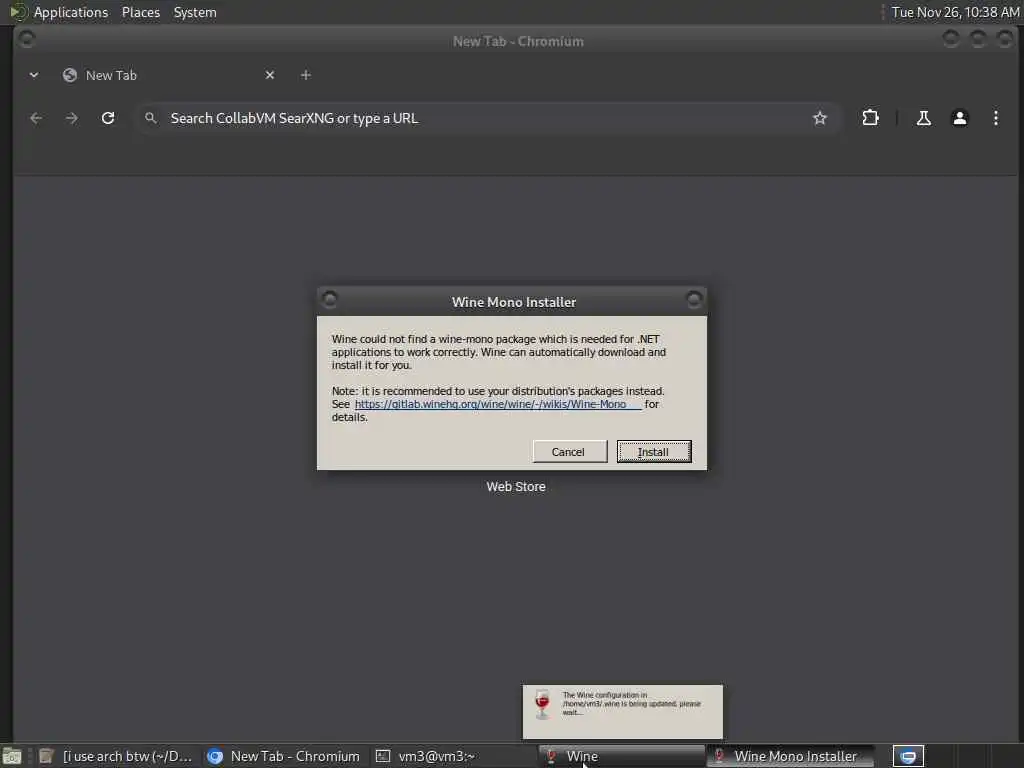The height and width of the screenshot is (768, 1024).
Task: Open the Web Store shortcut
Action: (x=516, y=487)
